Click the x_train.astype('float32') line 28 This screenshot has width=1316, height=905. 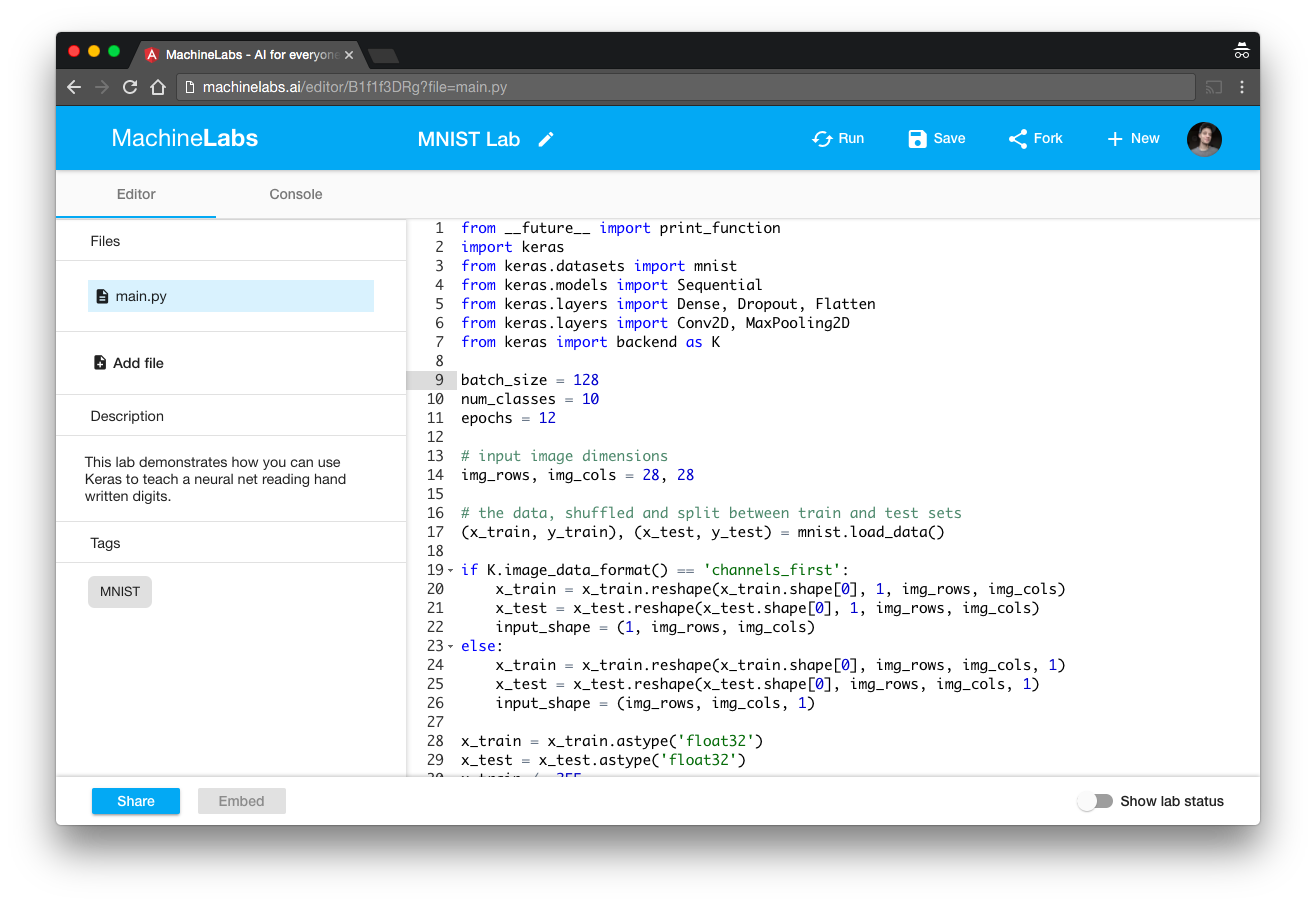tap(612, 741)
